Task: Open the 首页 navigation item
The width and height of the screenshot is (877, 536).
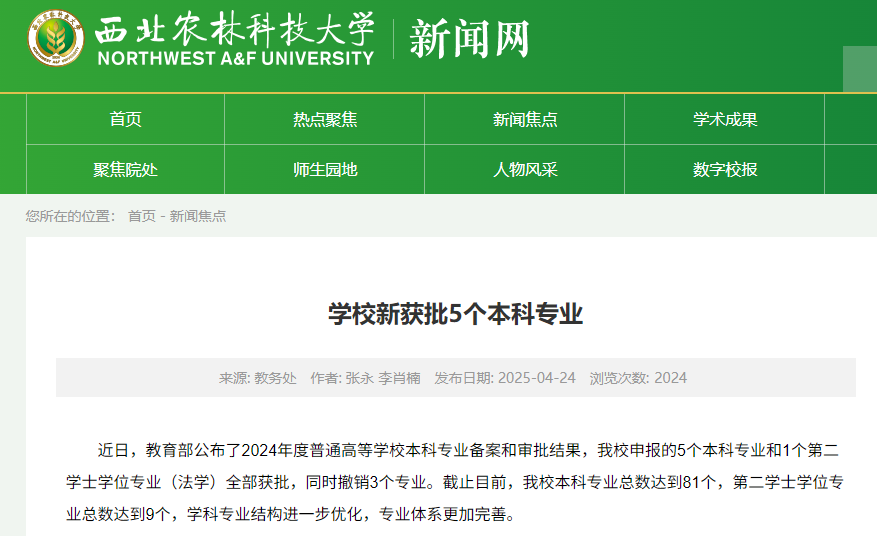Action: click(125, 119)
